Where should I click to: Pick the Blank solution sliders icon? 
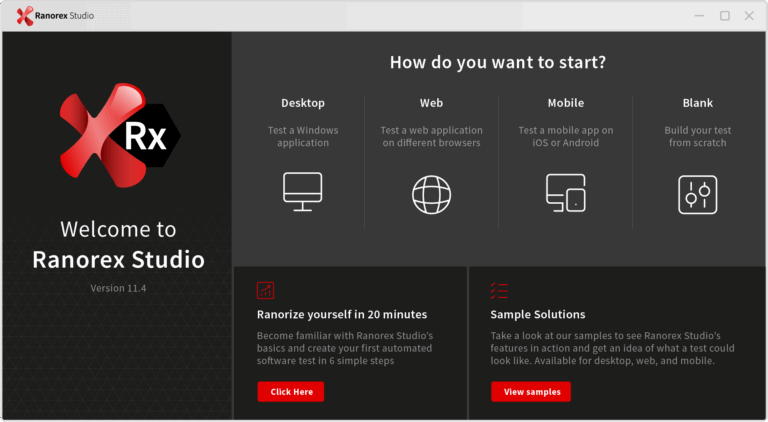coord(696,194)
